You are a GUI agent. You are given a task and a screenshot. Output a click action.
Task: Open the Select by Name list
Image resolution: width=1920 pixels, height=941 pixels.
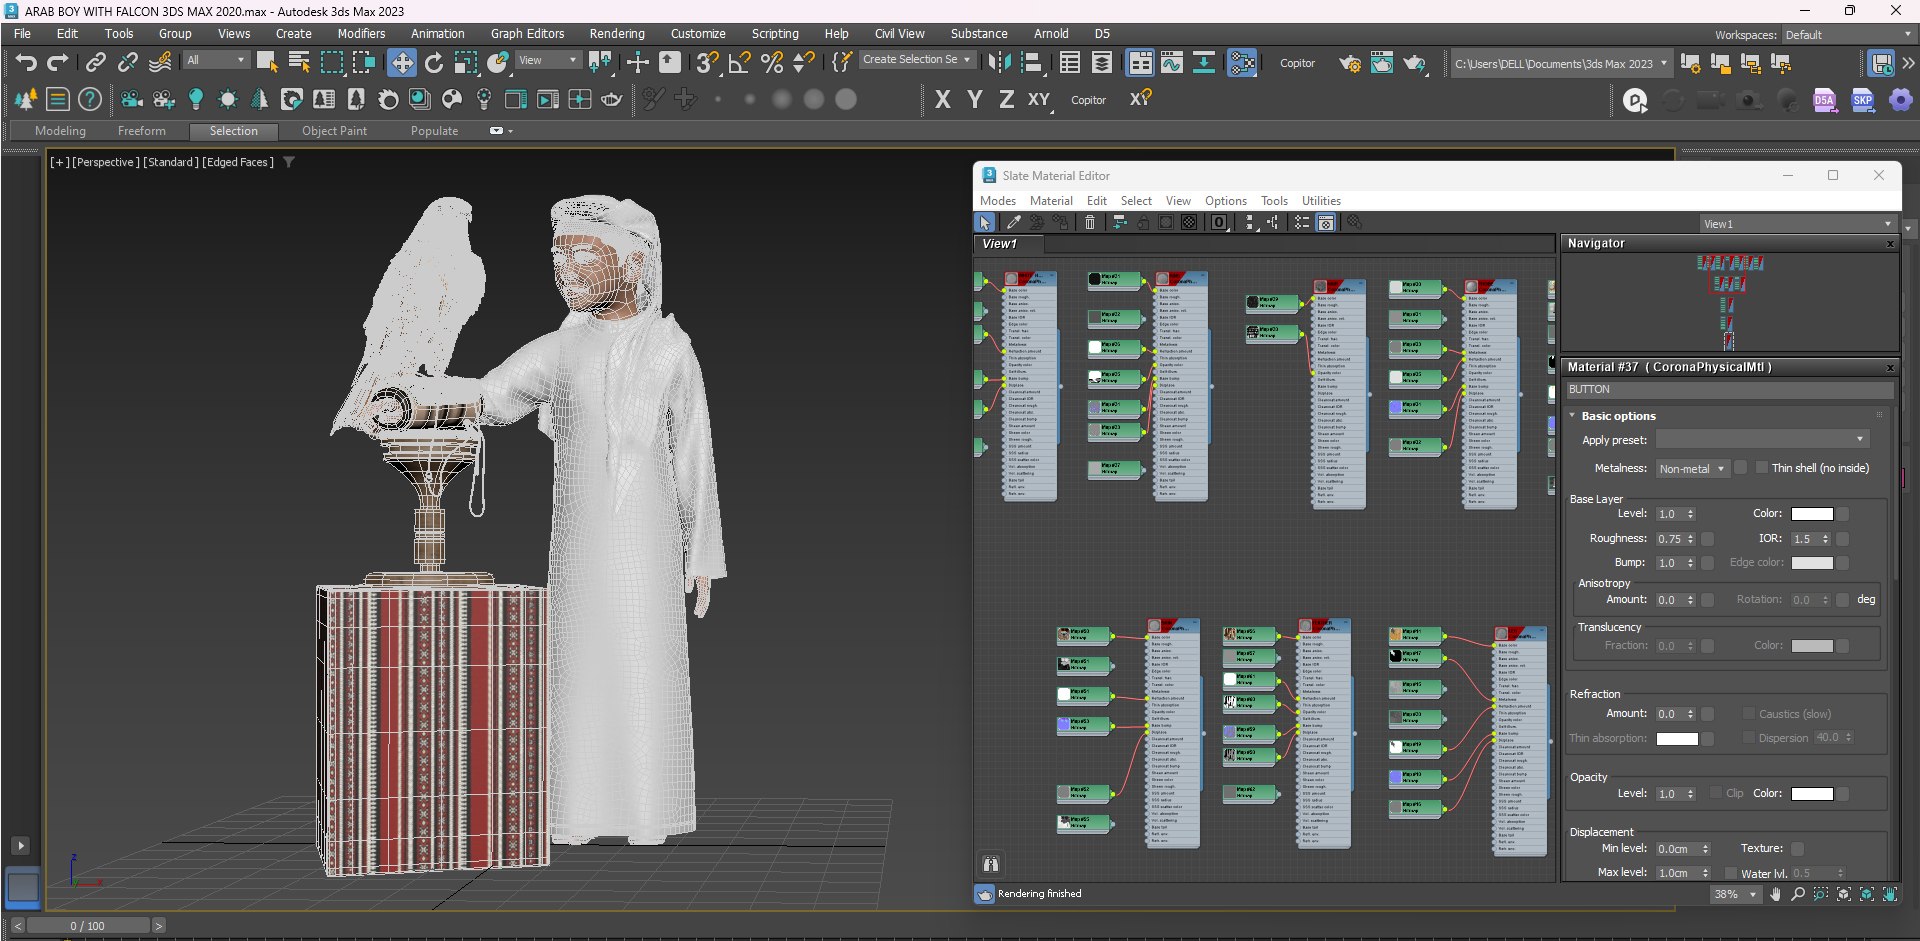[x=299, y=63]
